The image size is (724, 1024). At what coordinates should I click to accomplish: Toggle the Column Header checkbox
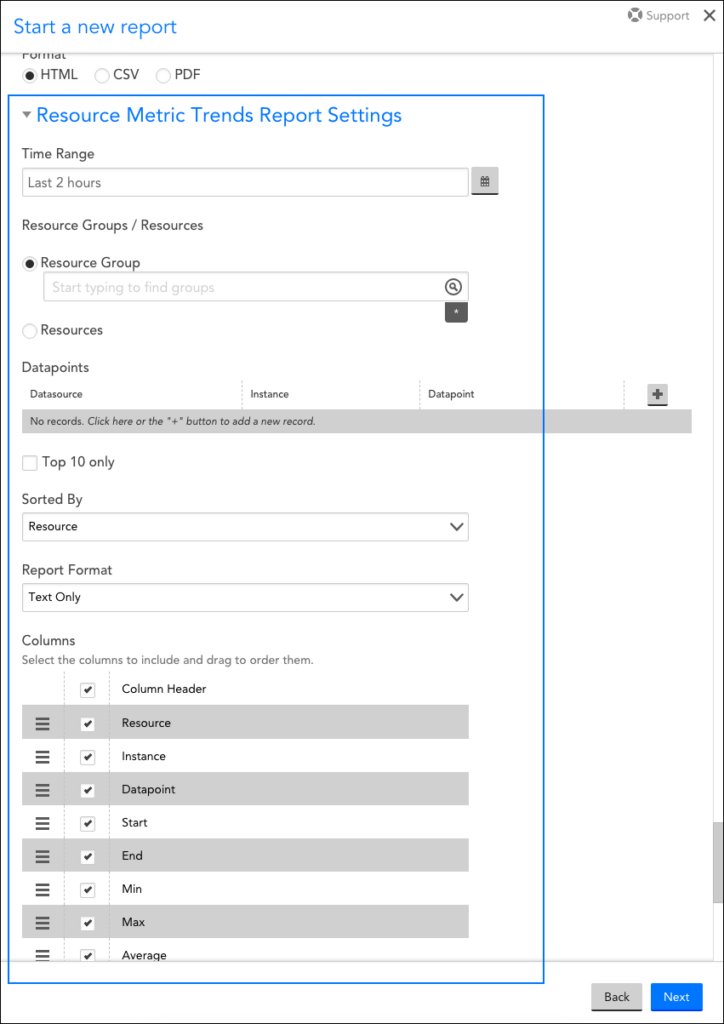(x=88, y=690)
